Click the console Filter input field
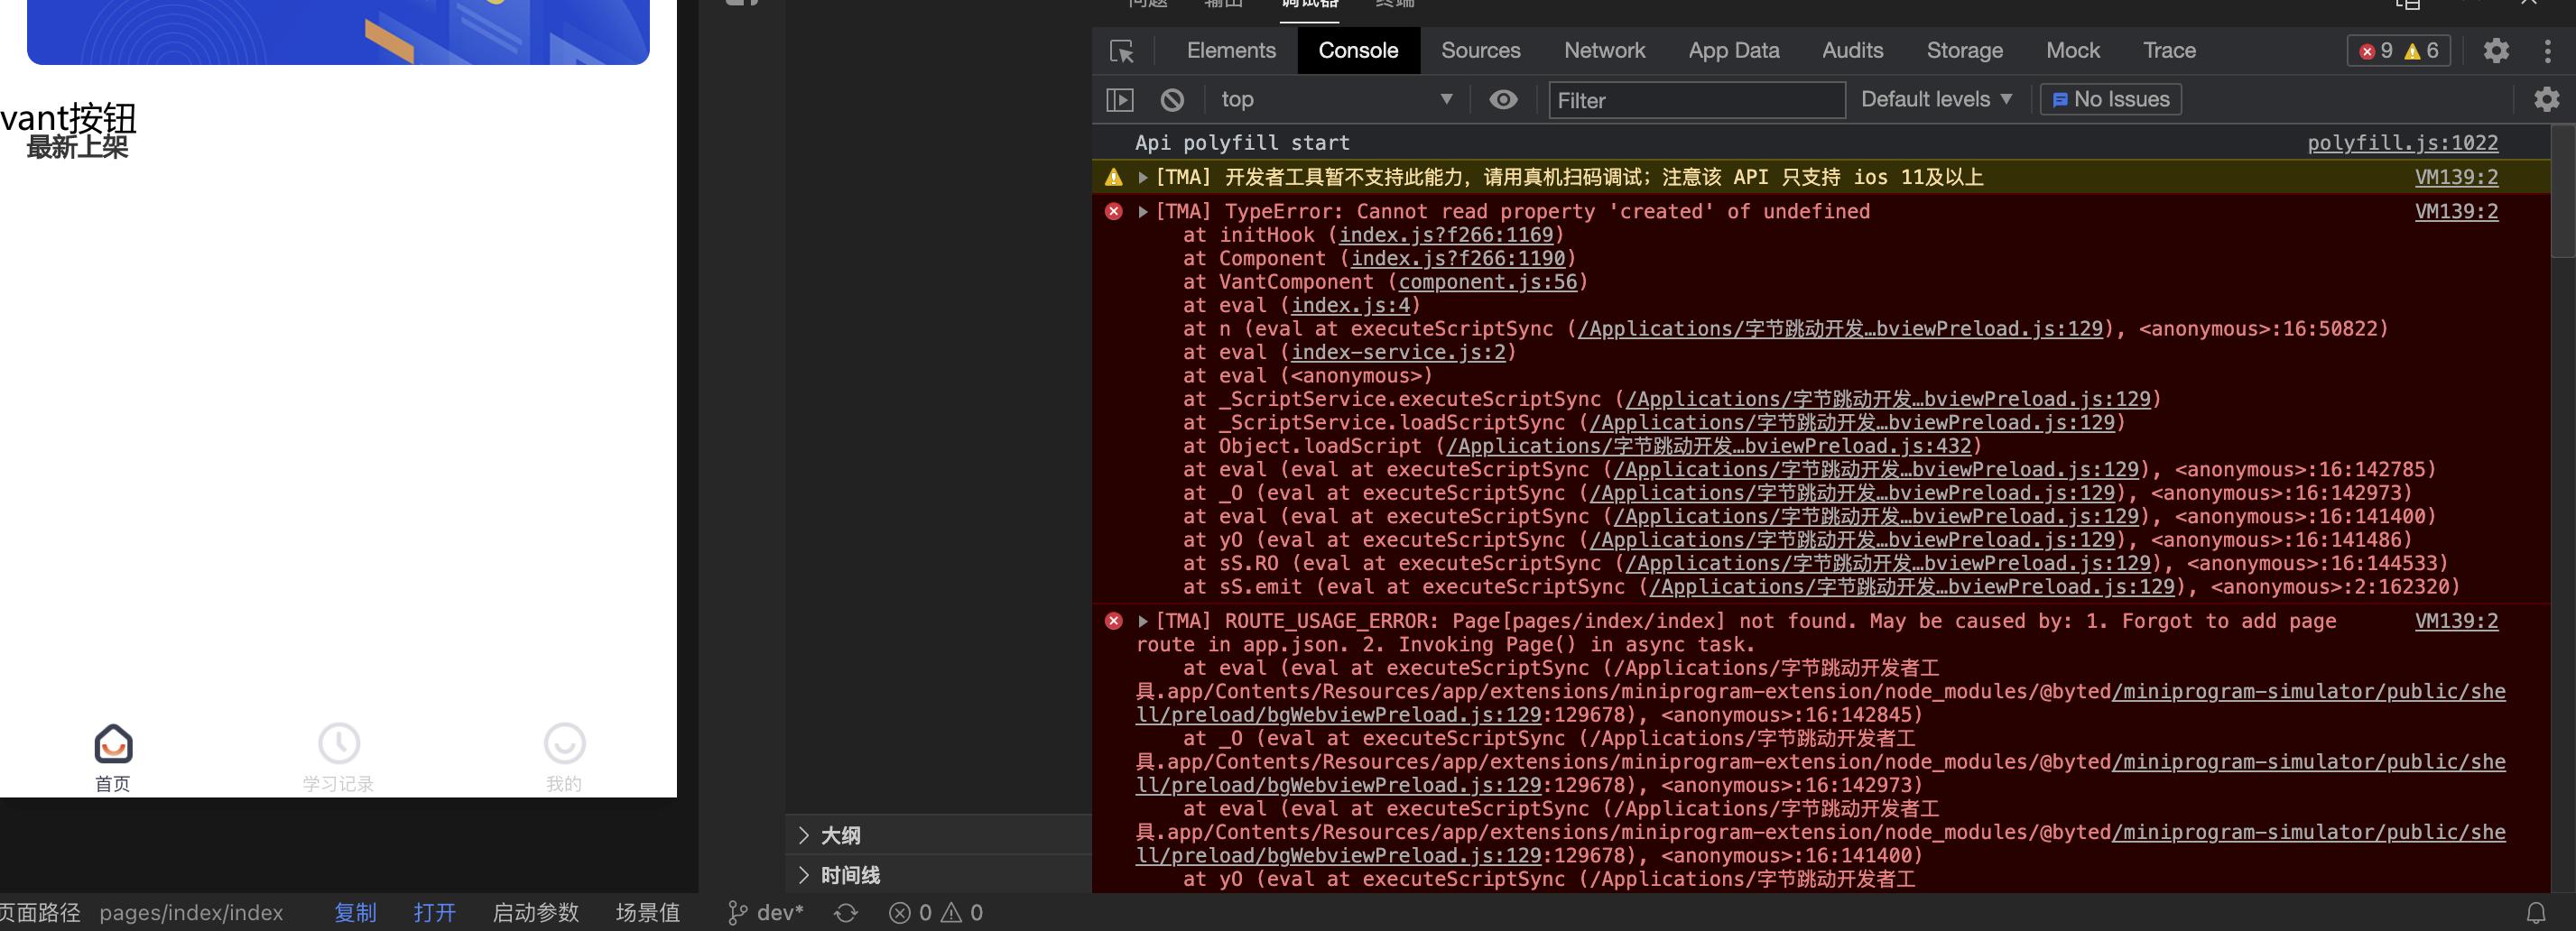 [x=1696, y=100]
